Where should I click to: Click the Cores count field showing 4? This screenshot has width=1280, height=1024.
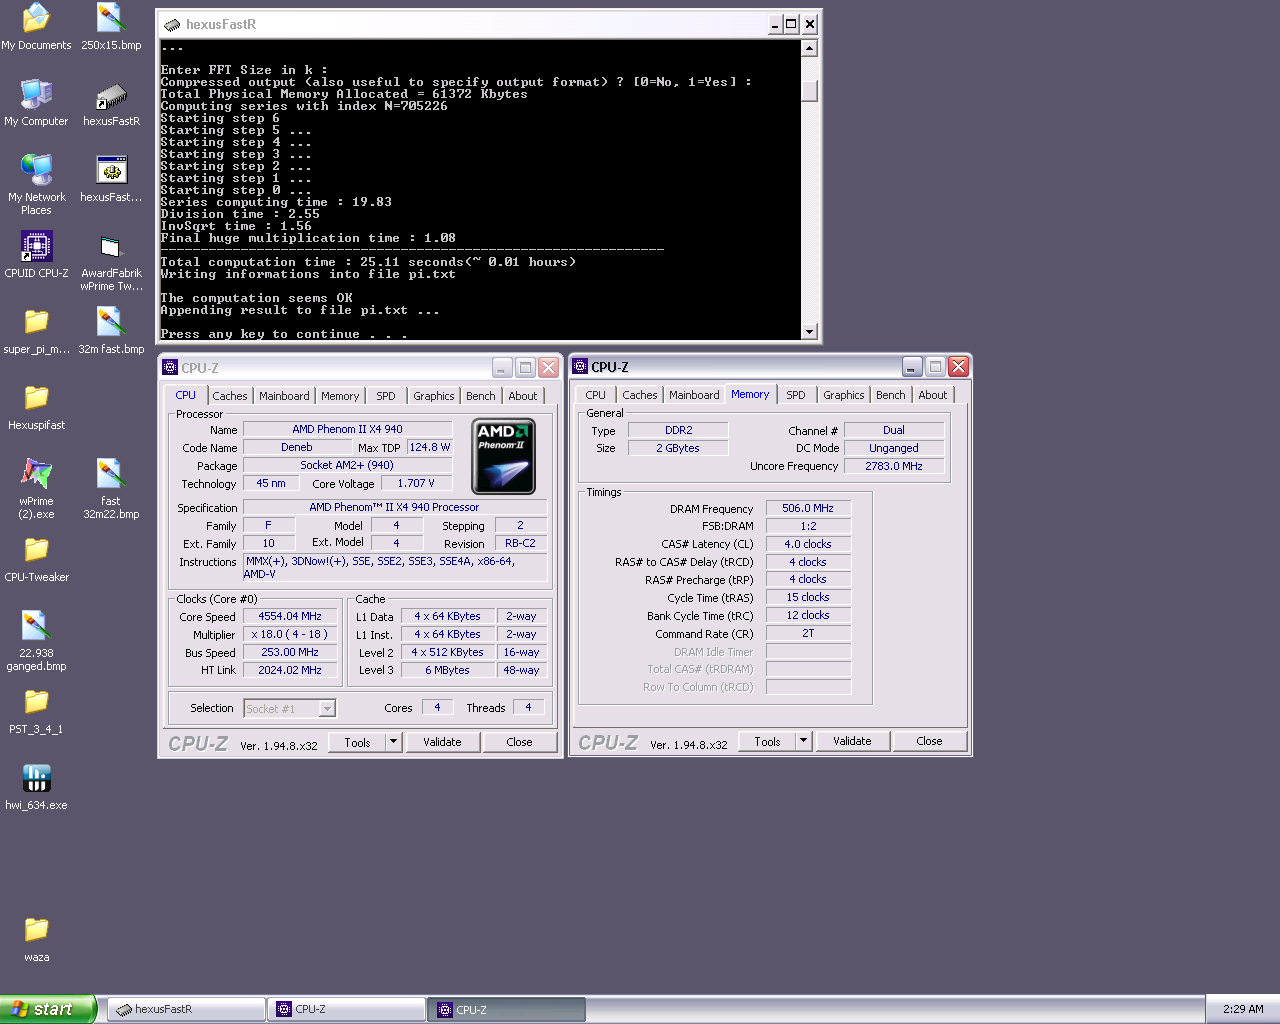437,707
